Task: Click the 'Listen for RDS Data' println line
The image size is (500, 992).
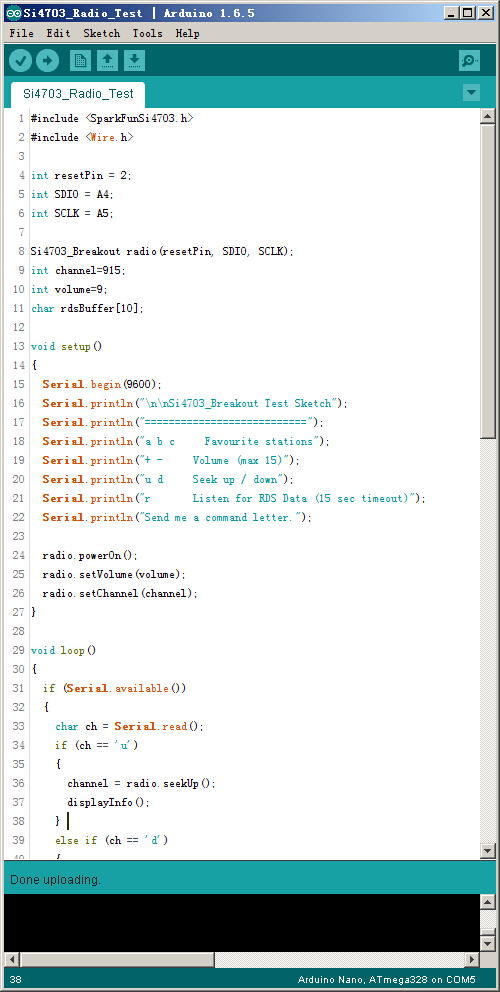Action: click(x=234, y=498)
